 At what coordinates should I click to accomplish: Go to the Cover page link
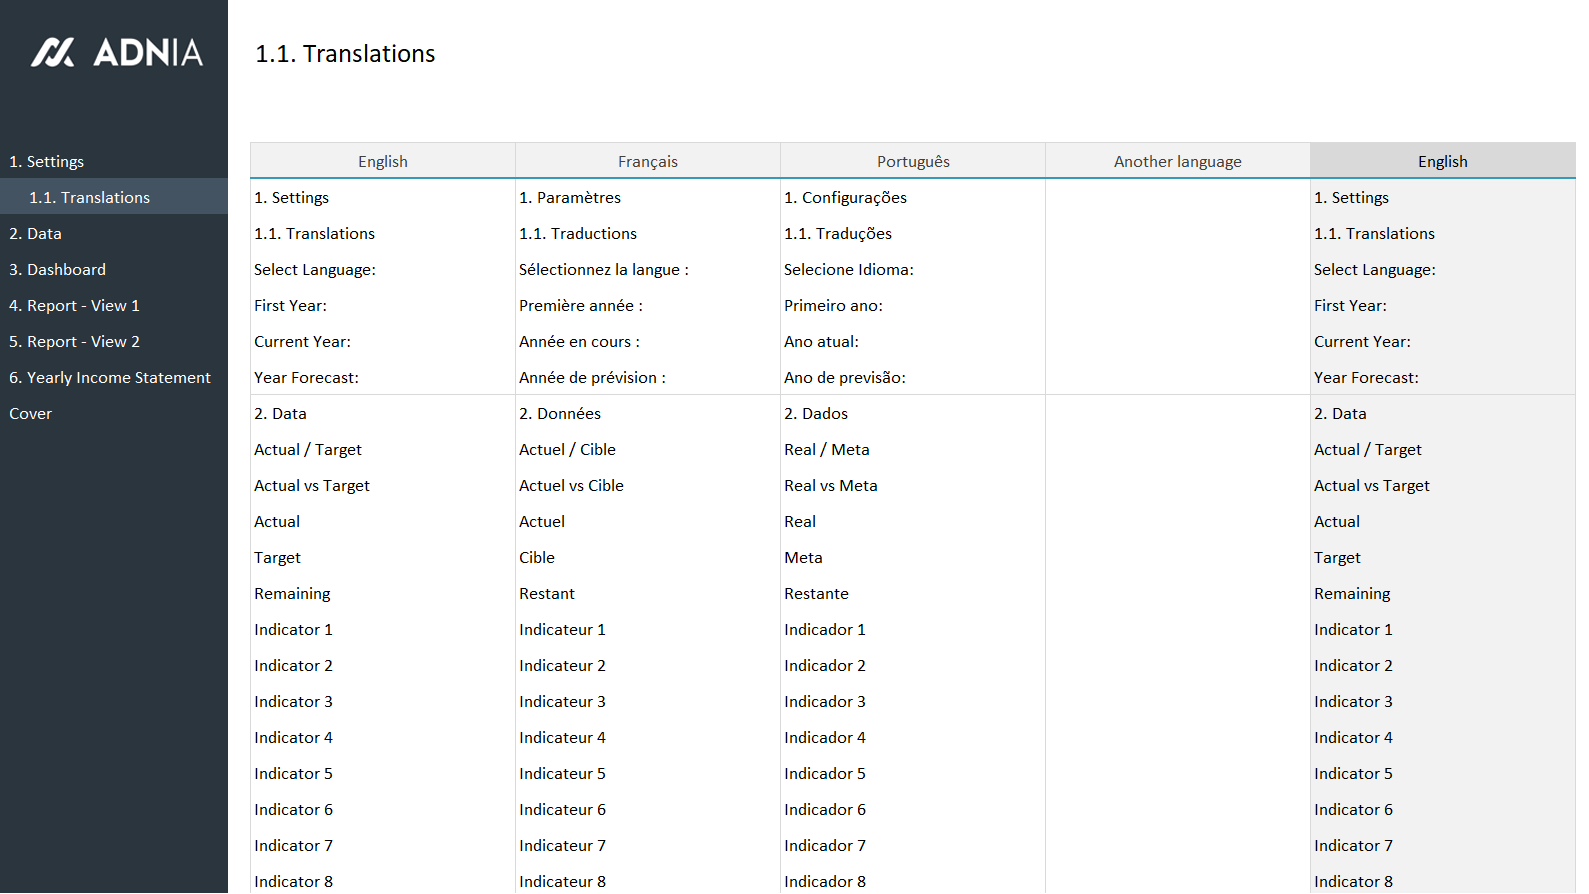[31, 414]
